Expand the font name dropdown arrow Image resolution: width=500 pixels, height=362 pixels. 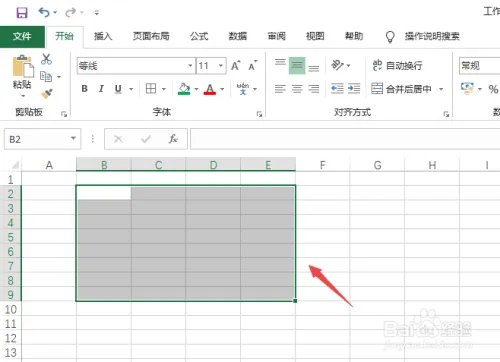190,66
